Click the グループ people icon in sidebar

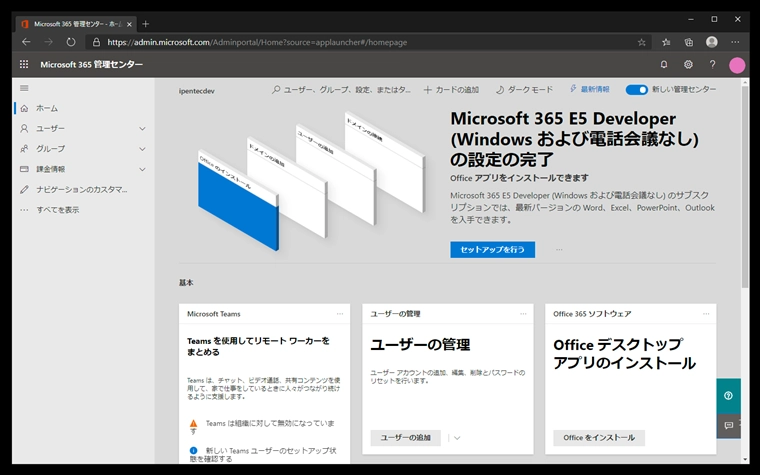(x=24, y=149)
